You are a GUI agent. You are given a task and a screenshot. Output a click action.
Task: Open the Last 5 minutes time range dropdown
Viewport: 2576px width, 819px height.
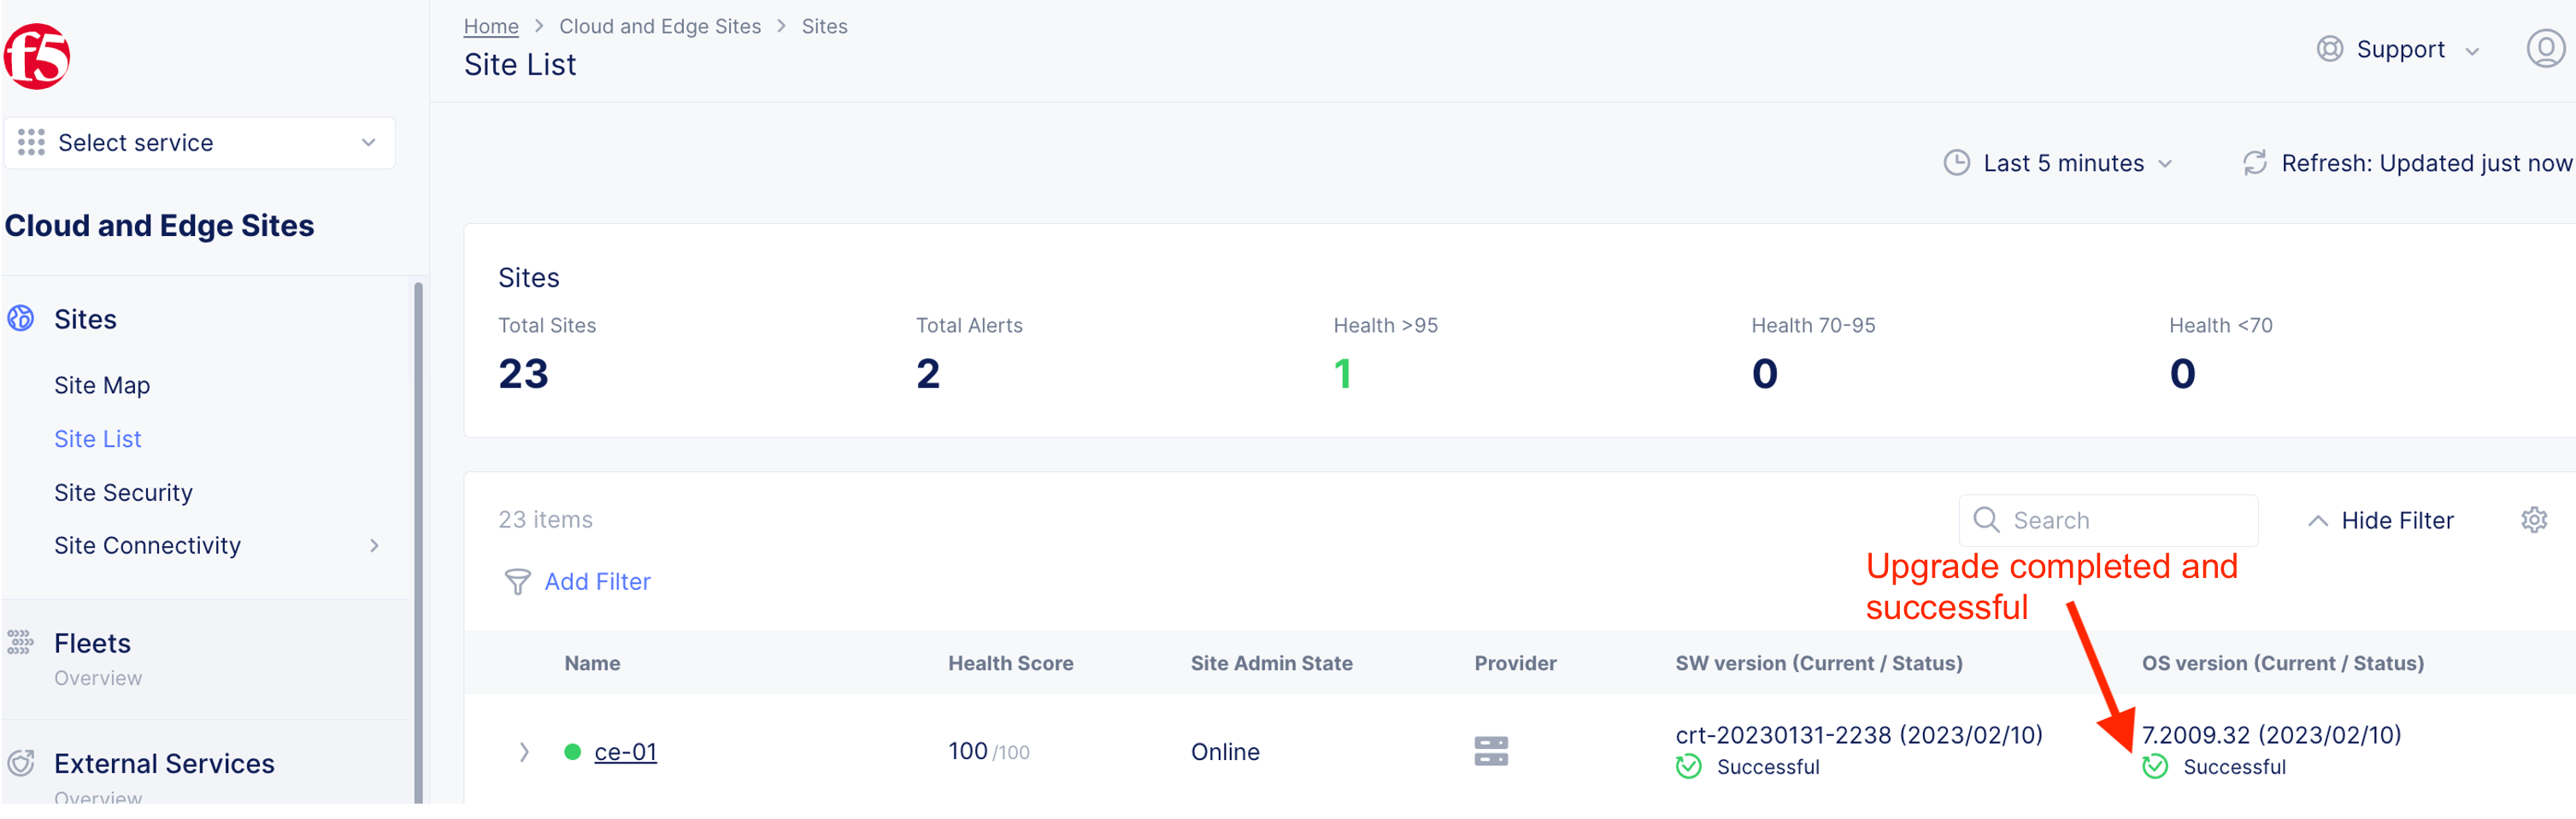tap(2059, 163)
